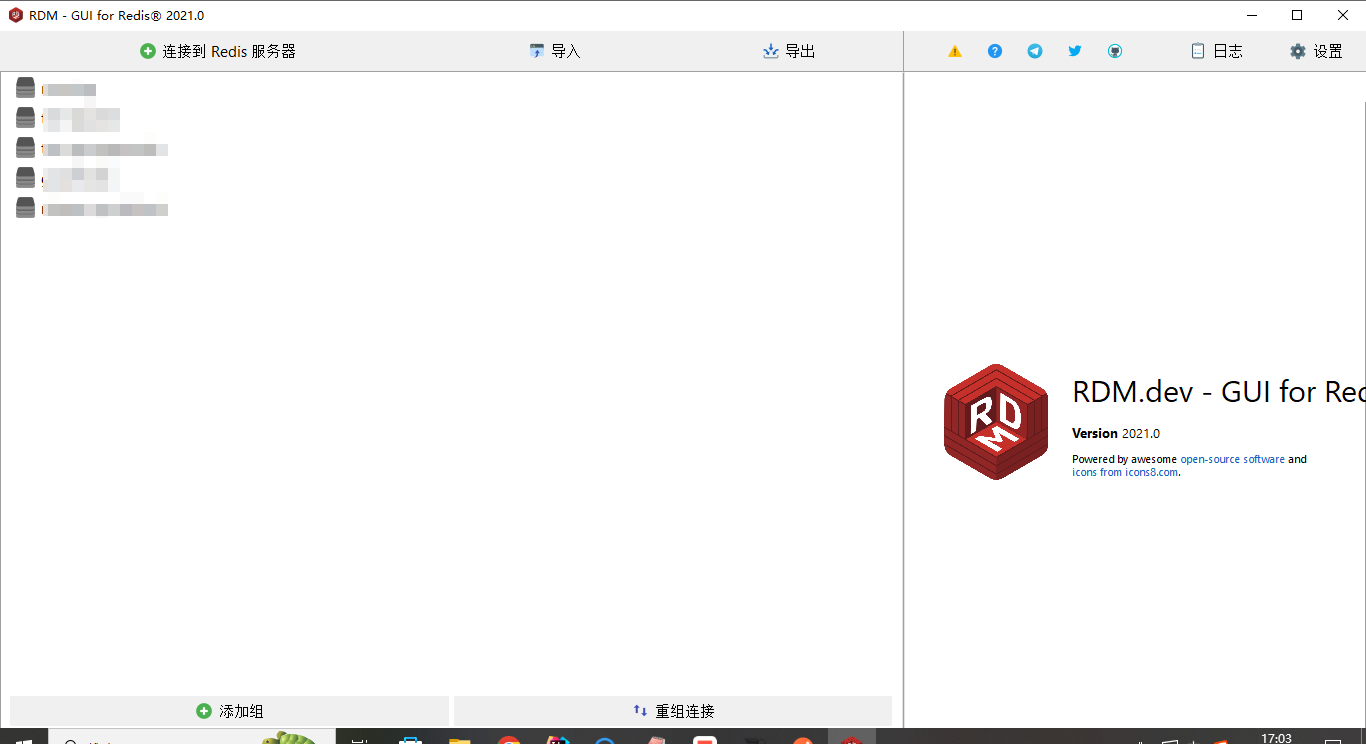Open the Twitter bird icon
The height and width of the screenshot is (744, 1366).
click(x=1075, y=51)
